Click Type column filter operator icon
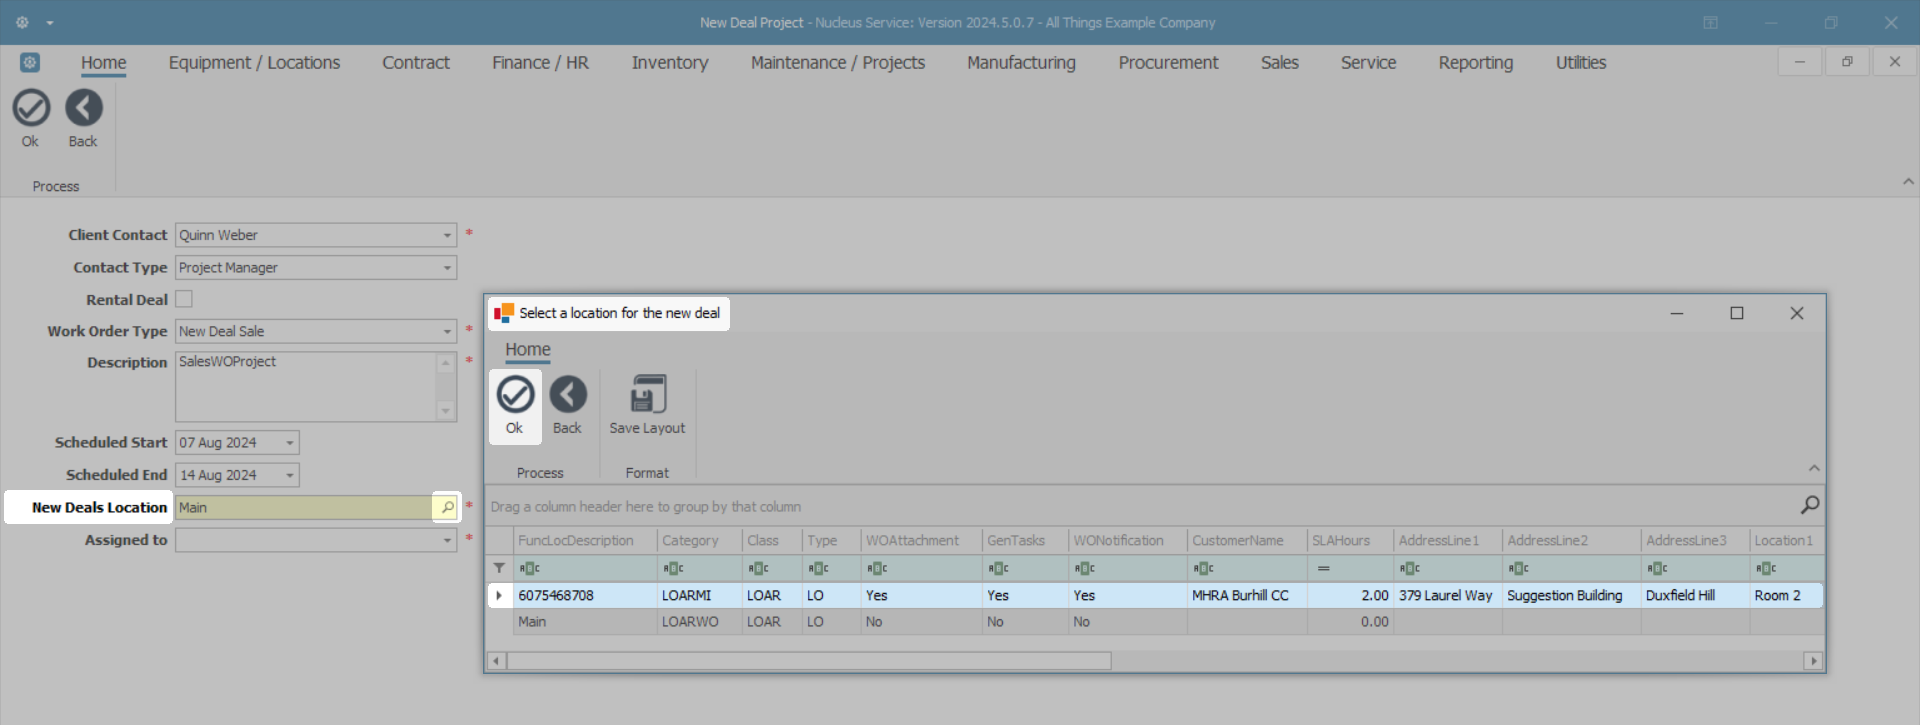This screenshot has width=1920, height=725. pyautogui.click(x=818, y=568)
